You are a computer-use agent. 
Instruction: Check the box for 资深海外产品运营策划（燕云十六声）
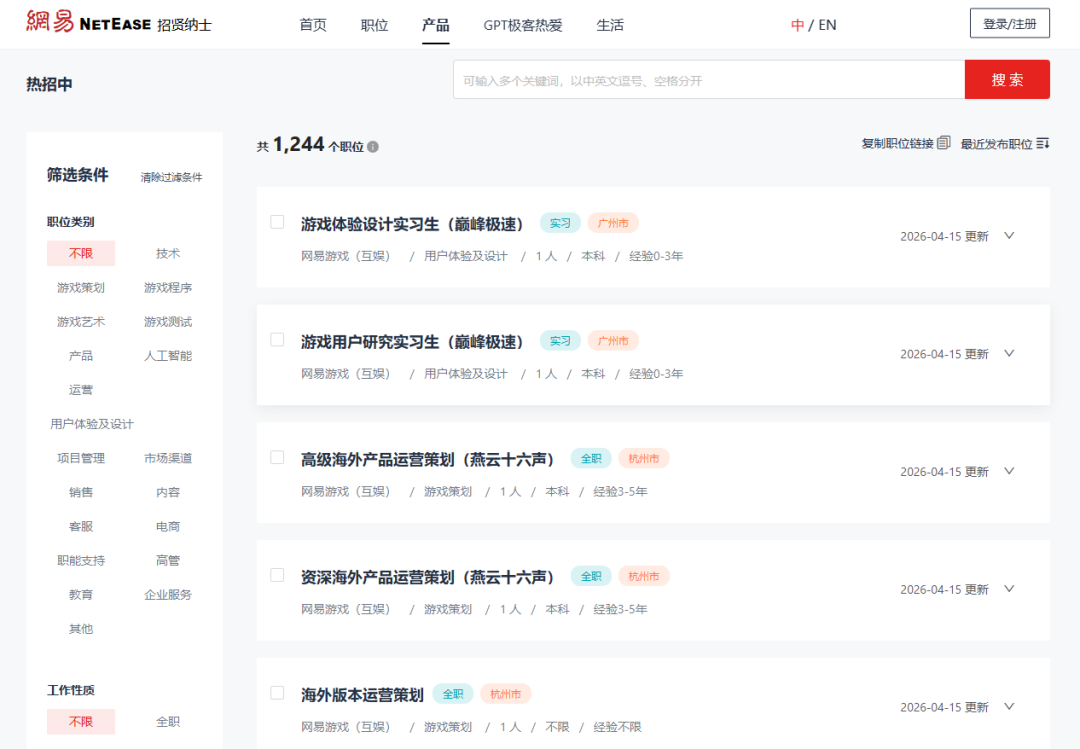(x=277, y=575)
